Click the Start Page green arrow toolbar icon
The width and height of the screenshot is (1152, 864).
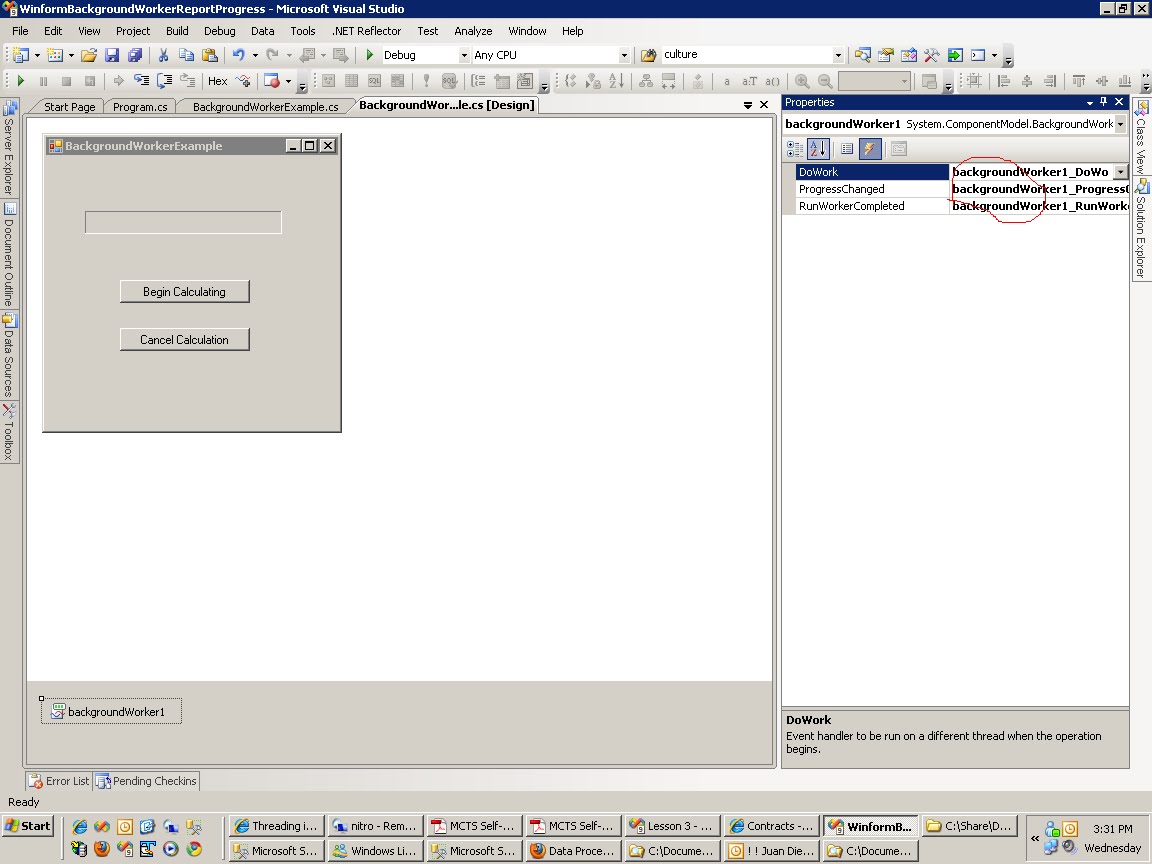tap(954, 55)
